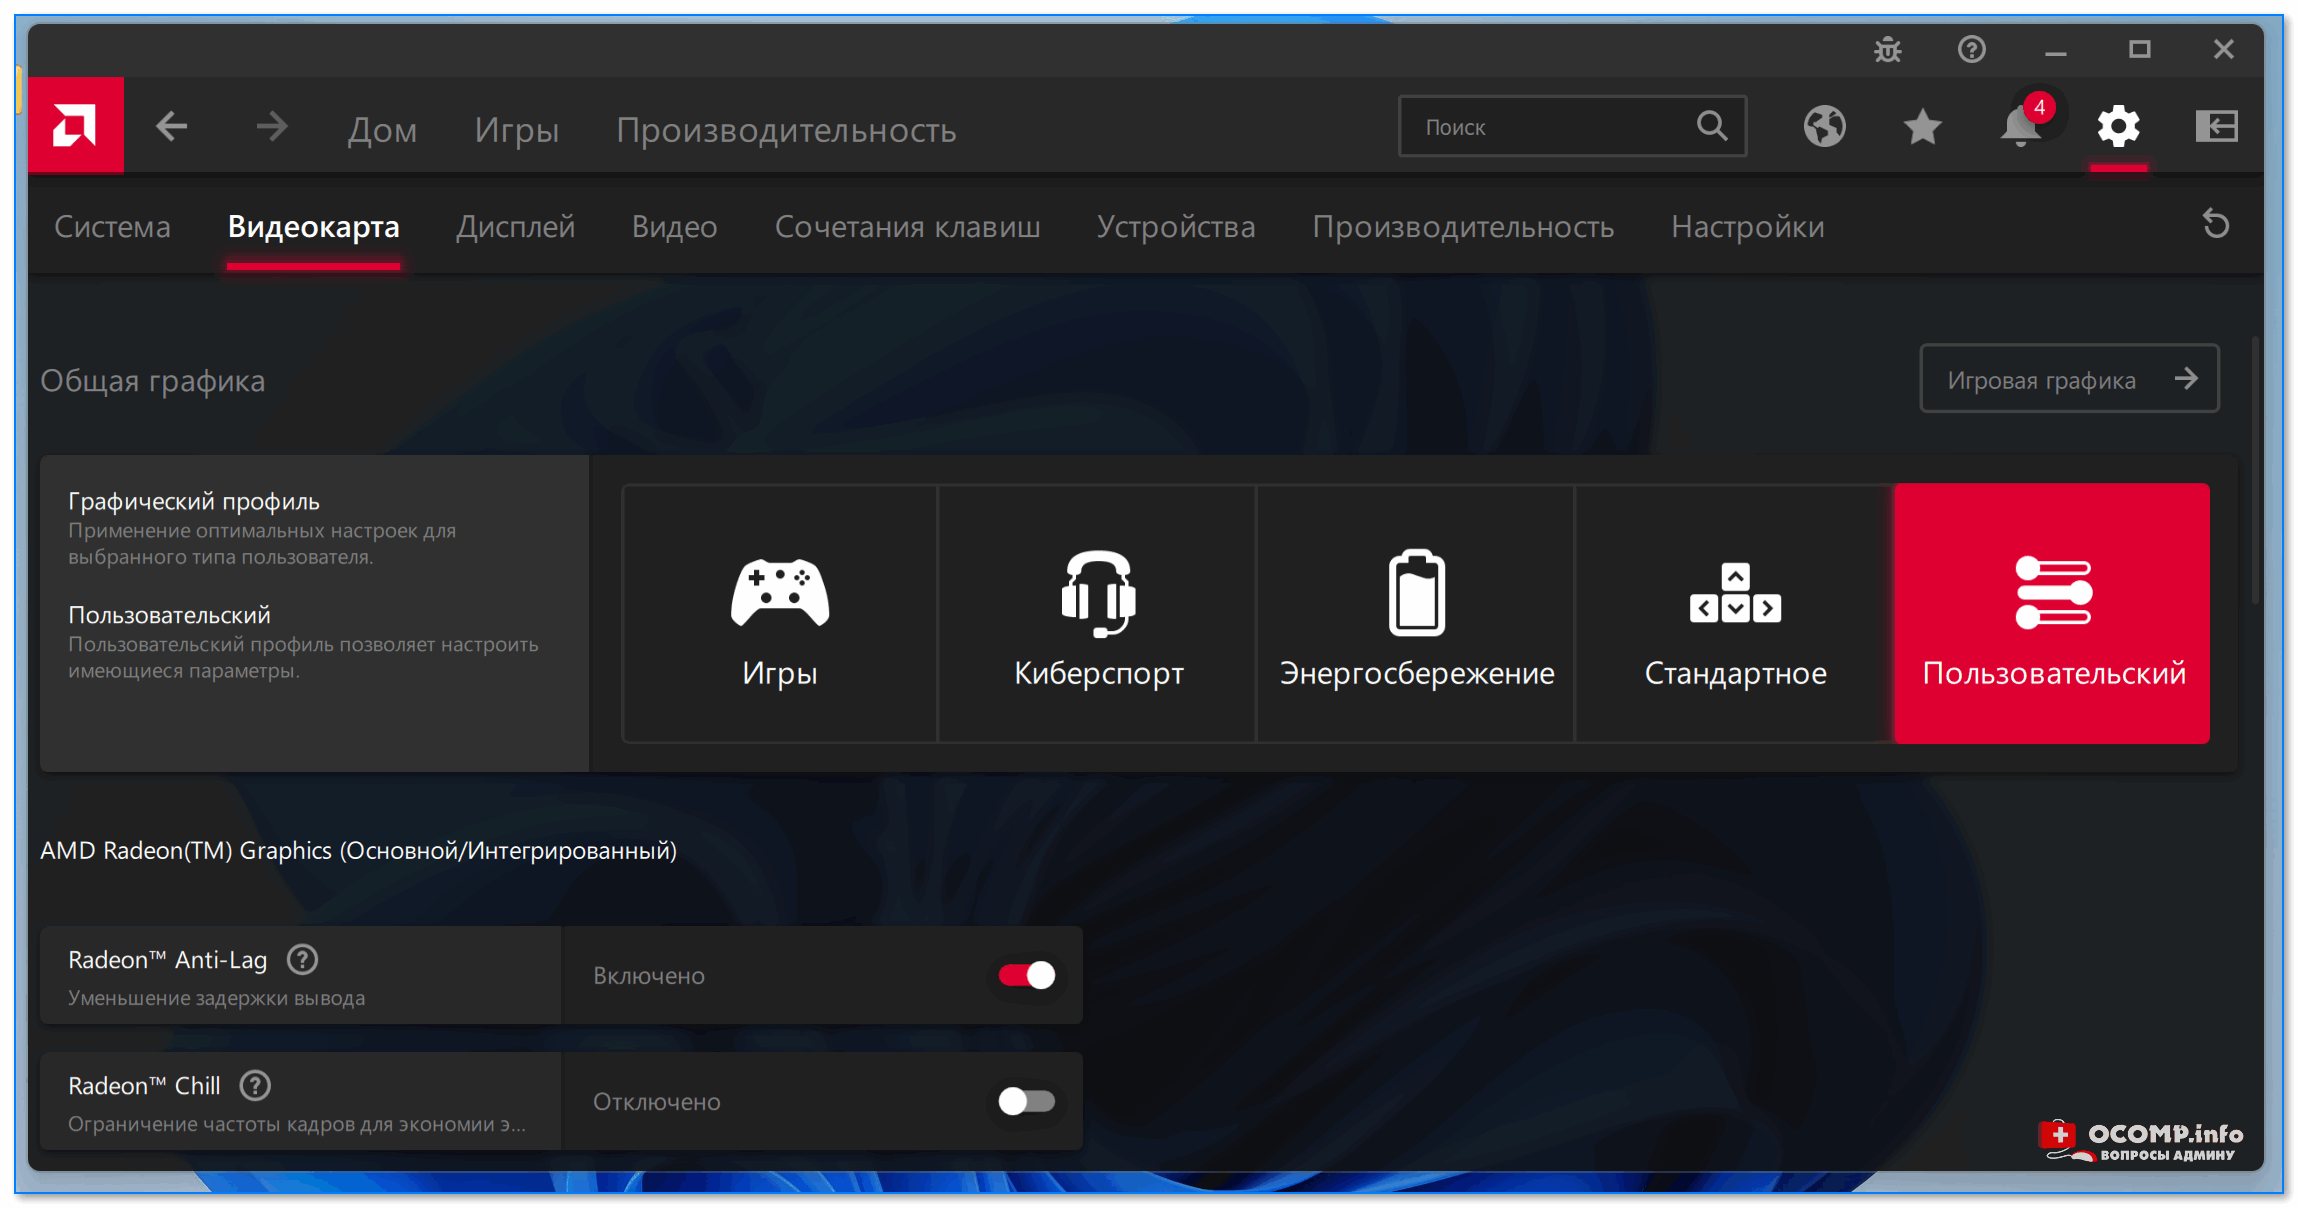Viewport: 2298px width, 1208px height.
Task: Go forward with the right arrow
Action: (x=271, y=127)
